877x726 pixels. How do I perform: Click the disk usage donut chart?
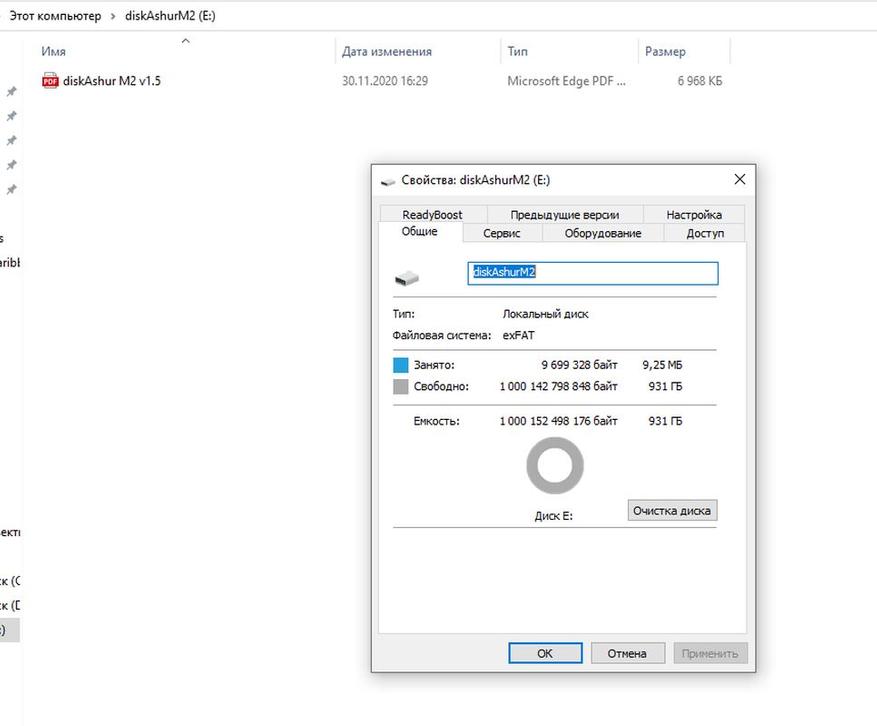click(555, 465)
